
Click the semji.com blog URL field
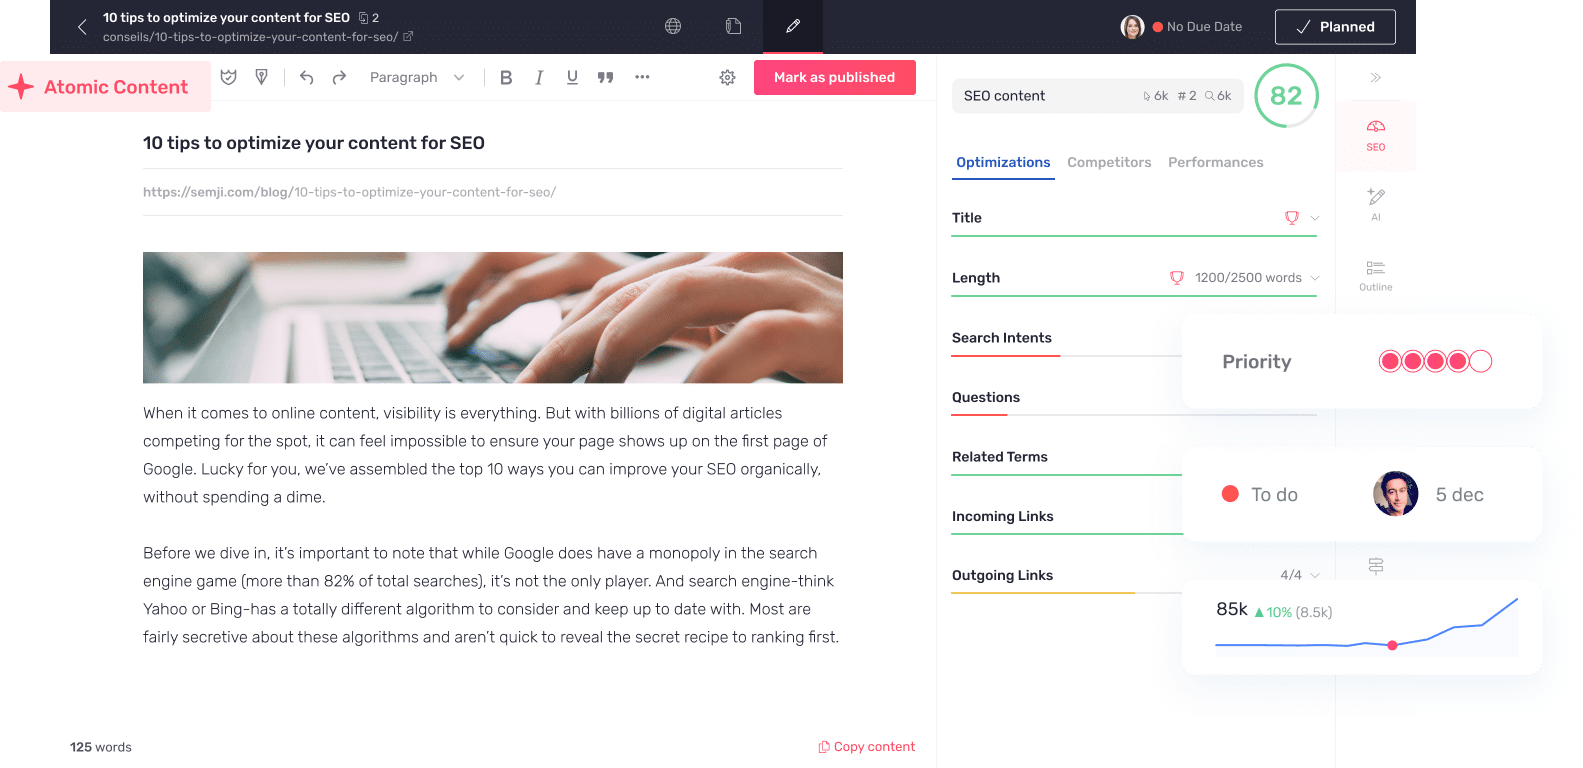point(493,192)
